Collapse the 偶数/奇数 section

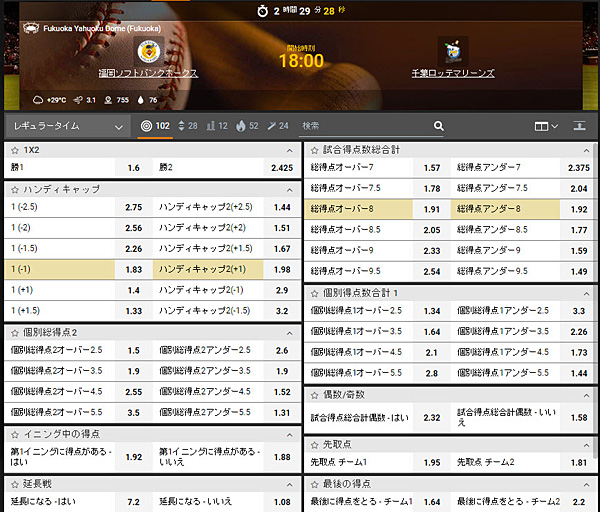point(586,396)
